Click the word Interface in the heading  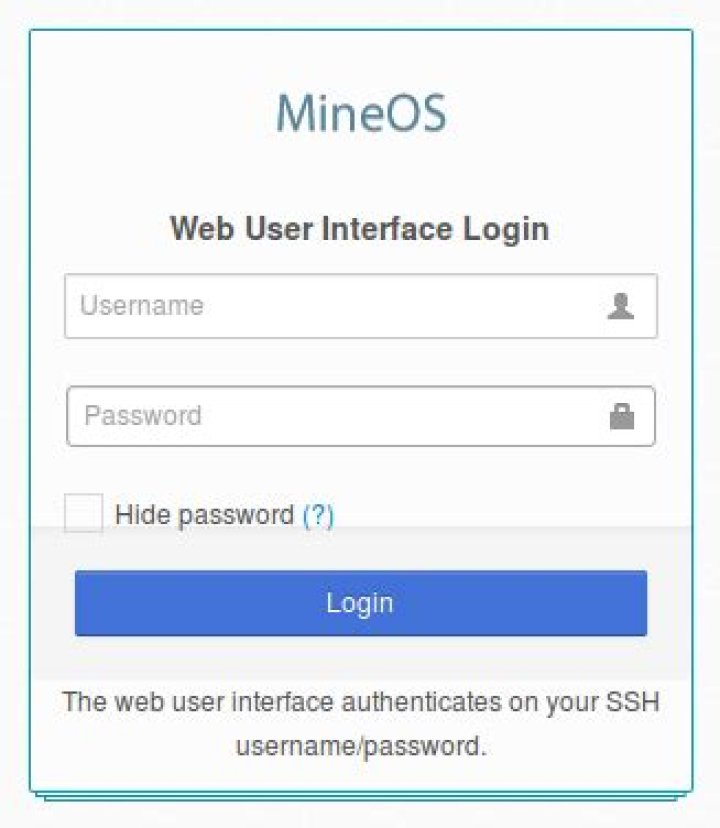(x=386, y=229)
